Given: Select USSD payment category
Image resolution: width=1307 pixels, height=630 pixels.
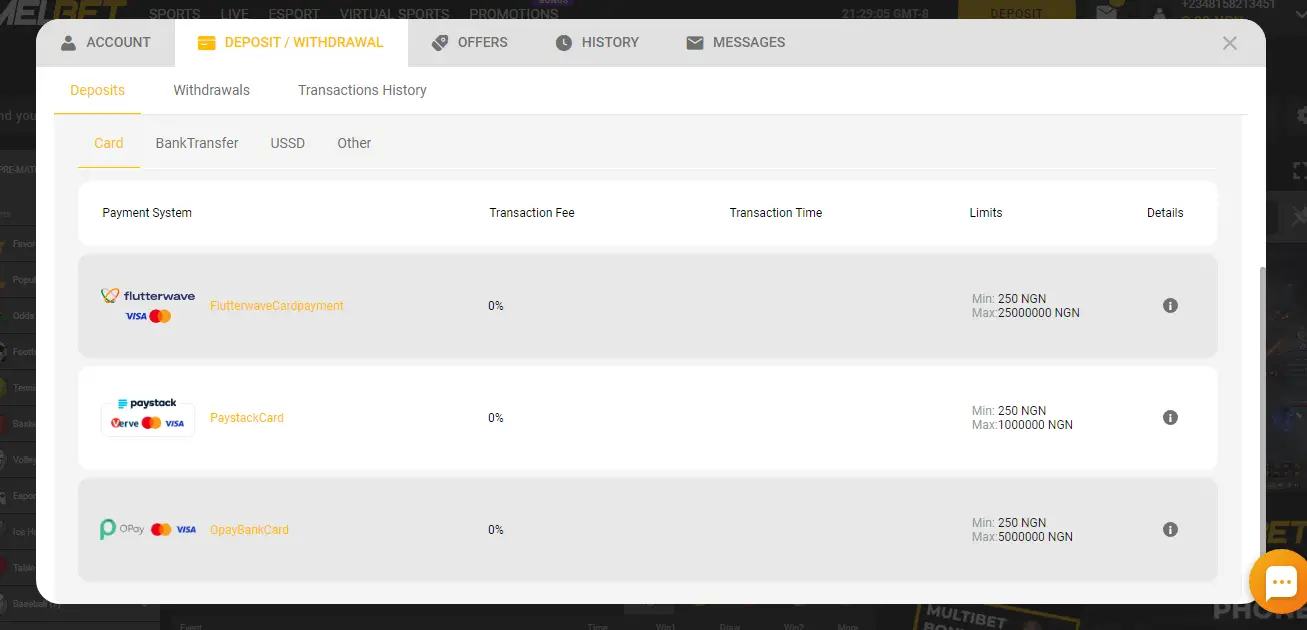Looking at the screenshot, I should [x=287, y=143].
